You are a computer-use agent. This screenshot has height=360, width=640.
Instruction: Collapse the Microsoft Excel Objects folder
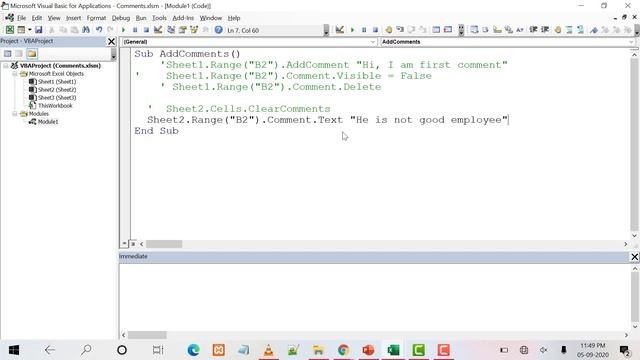(15, 73)
